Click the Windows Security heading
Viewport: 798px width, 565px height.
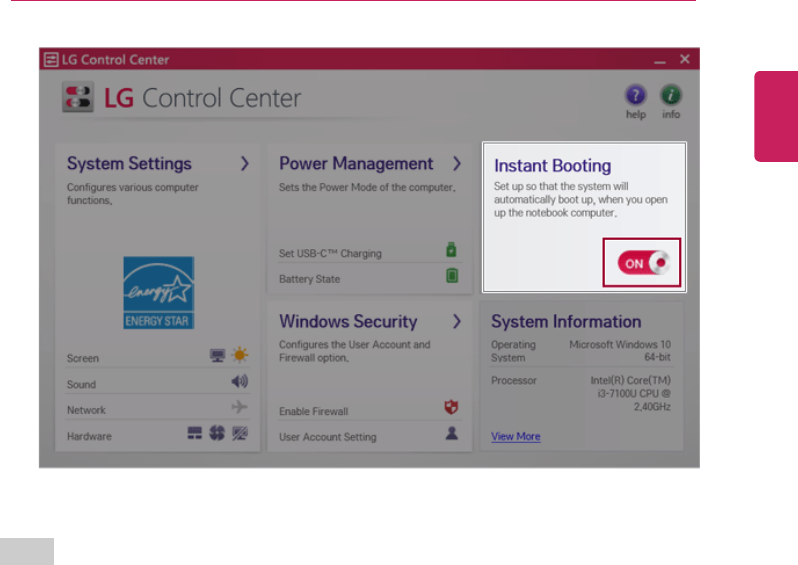[x=348, y=322]
